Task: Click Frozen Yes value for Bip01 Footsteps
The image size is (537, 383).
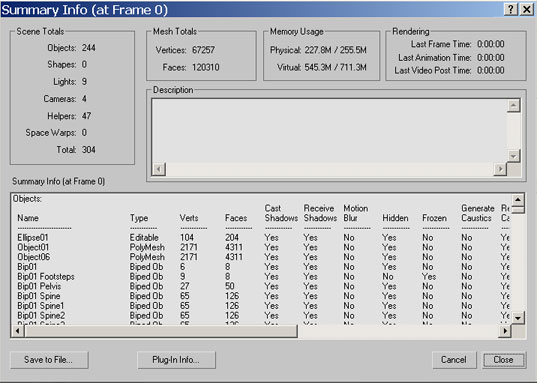Action: point(429,276)
